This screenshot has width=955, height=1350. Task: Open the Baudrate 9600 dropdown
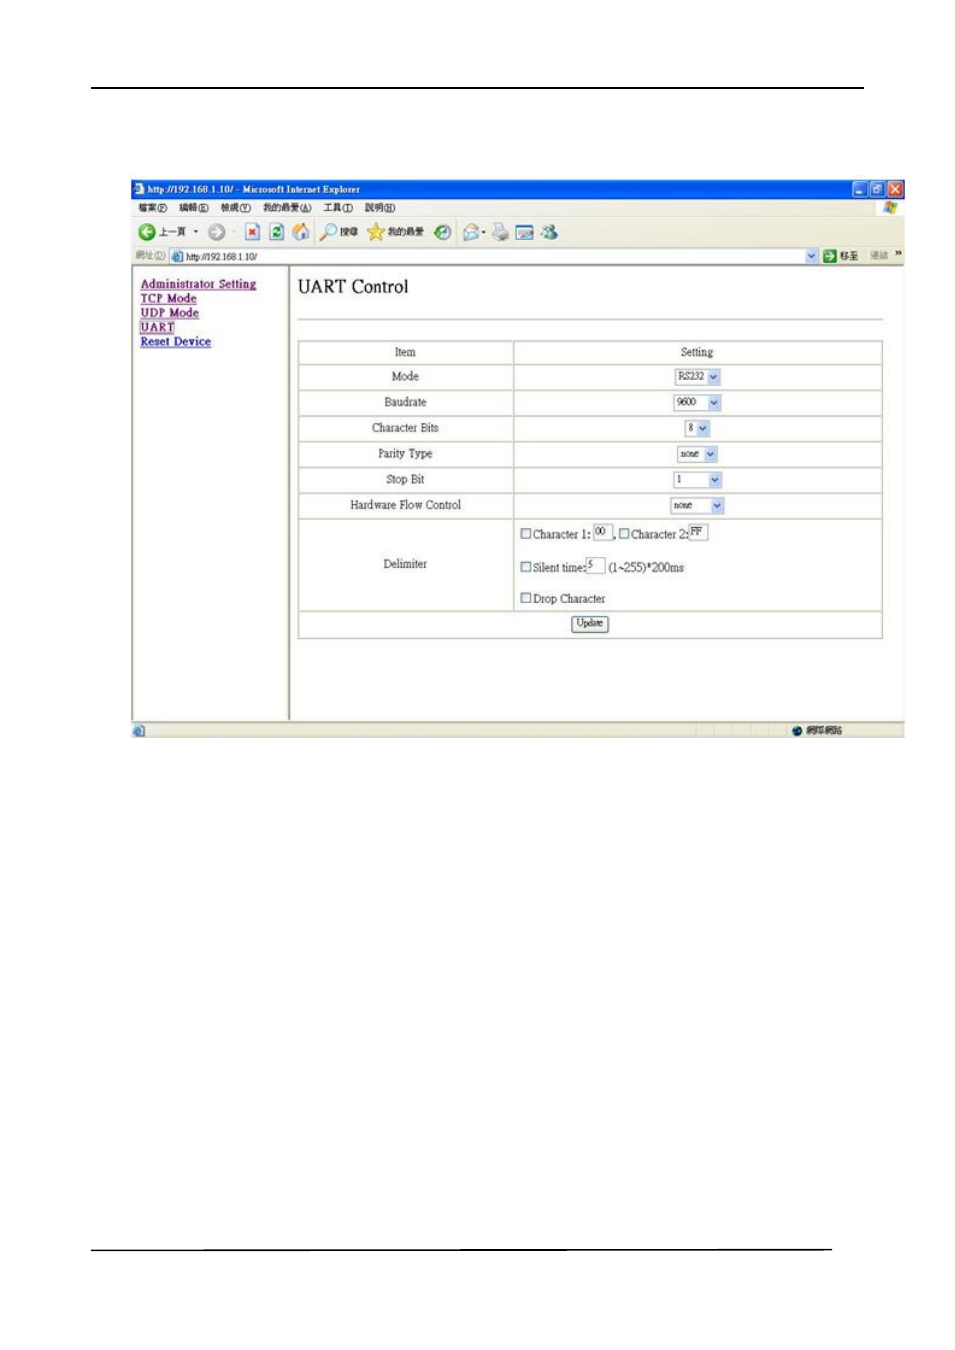697,402
